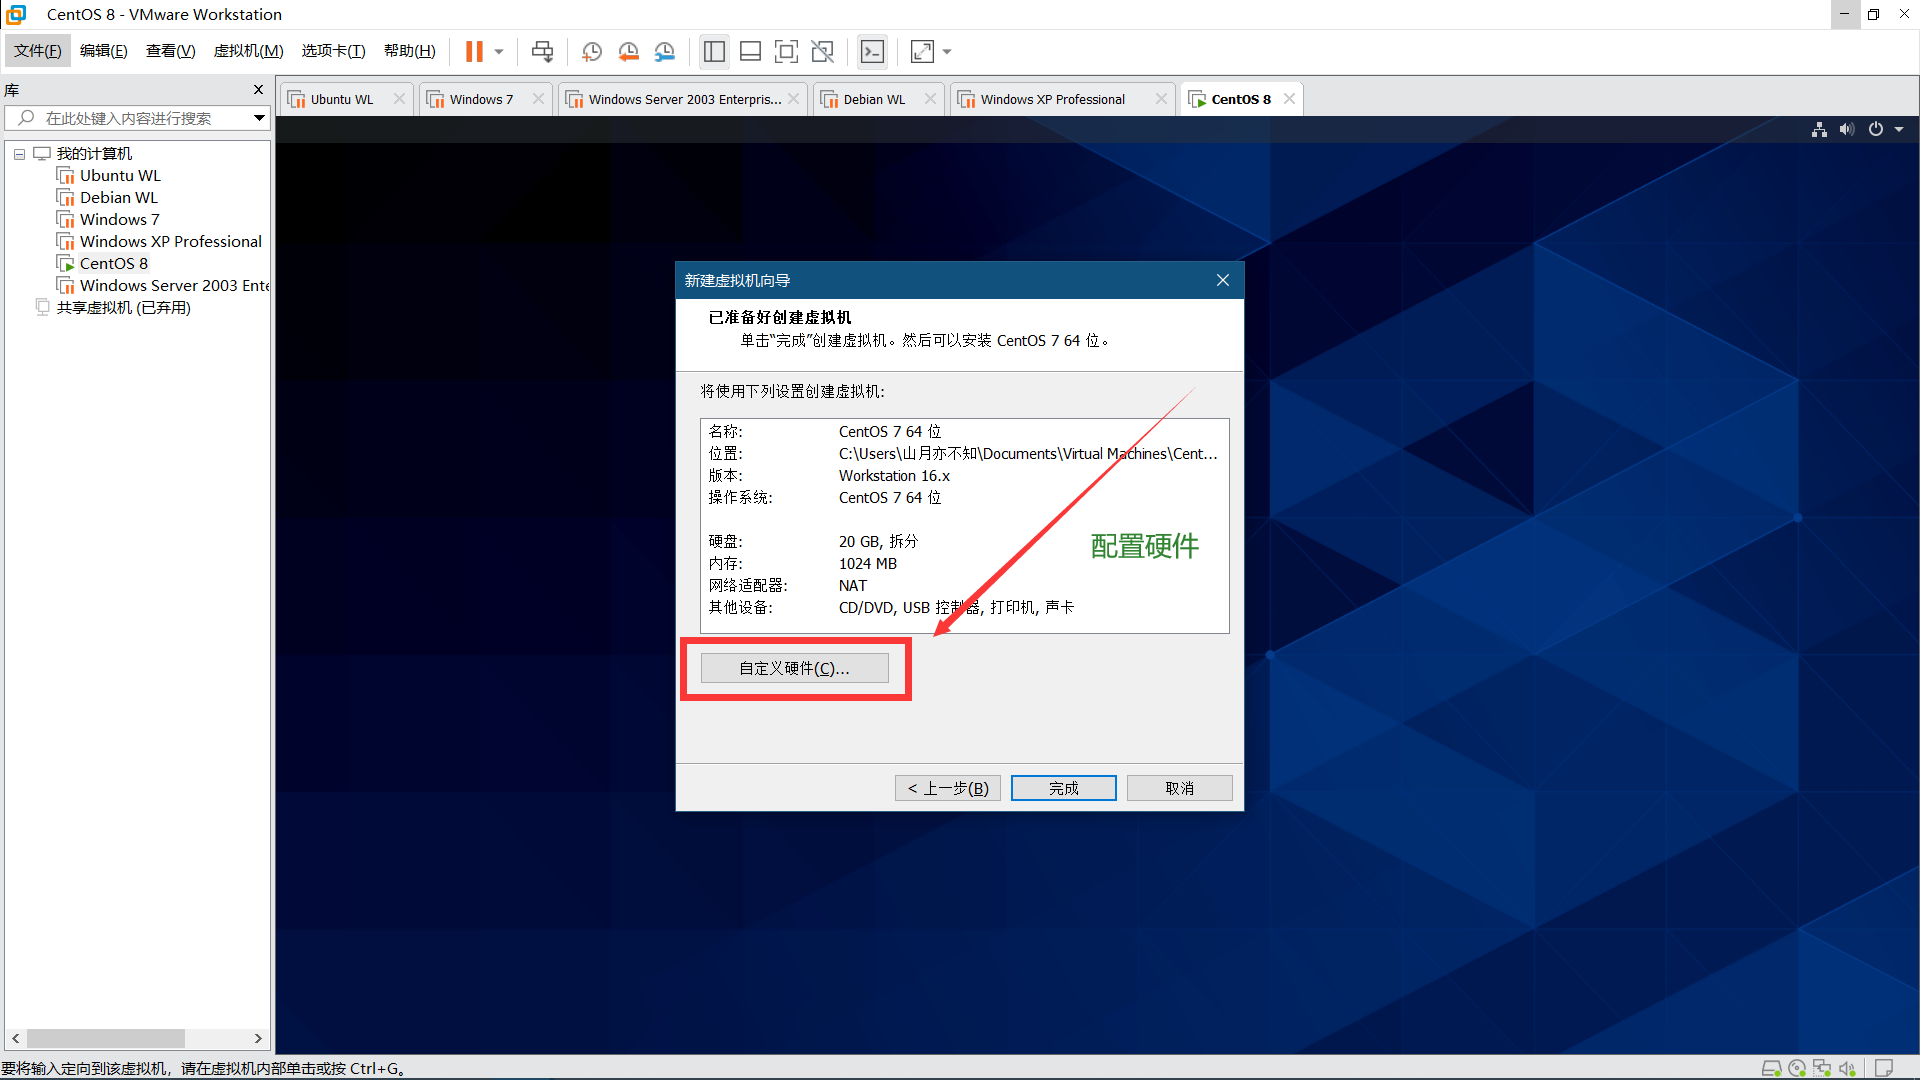This screenshot has width=1920, height=1080.
Task: Click the 取消 cancel button
Action: tap(1179, 788)
